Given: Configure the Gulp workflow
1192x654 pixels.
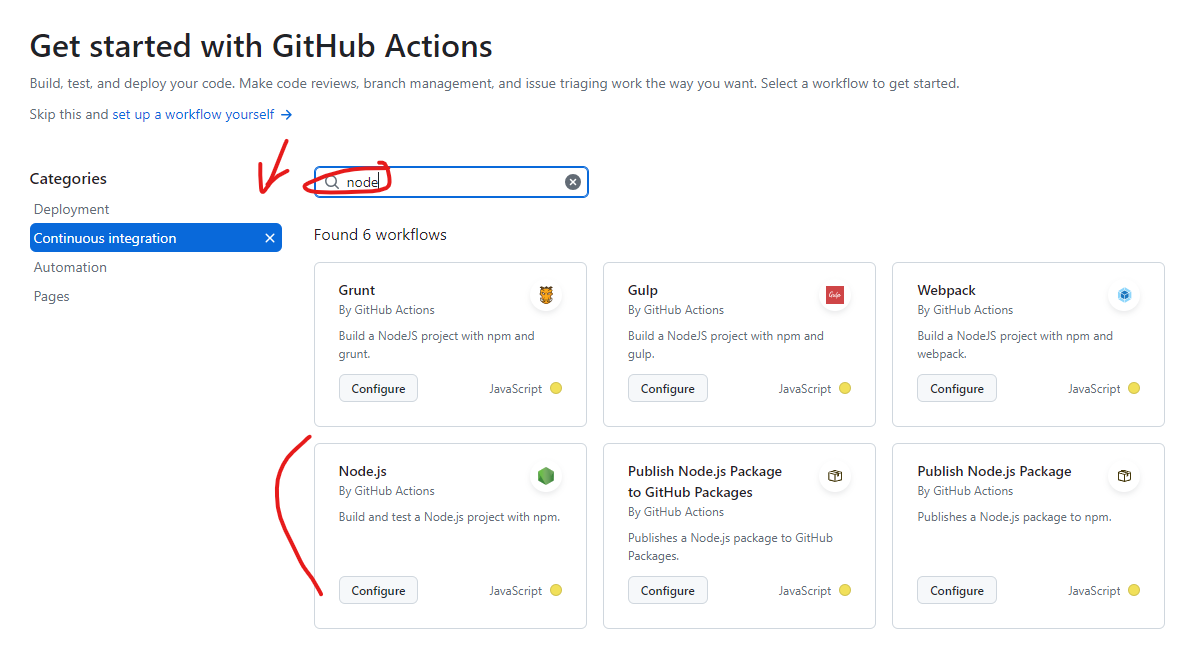Looking at the screenshot, I should 667,389.
